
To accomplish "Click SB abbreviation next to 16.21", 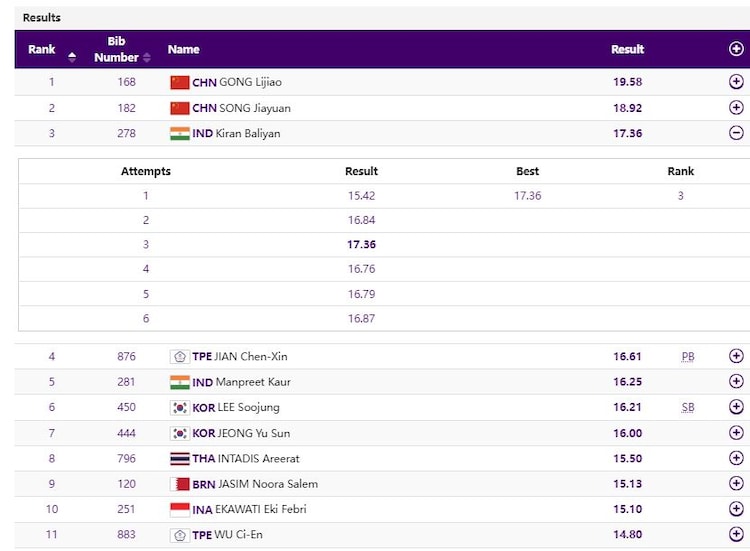I will pos(688,407).
